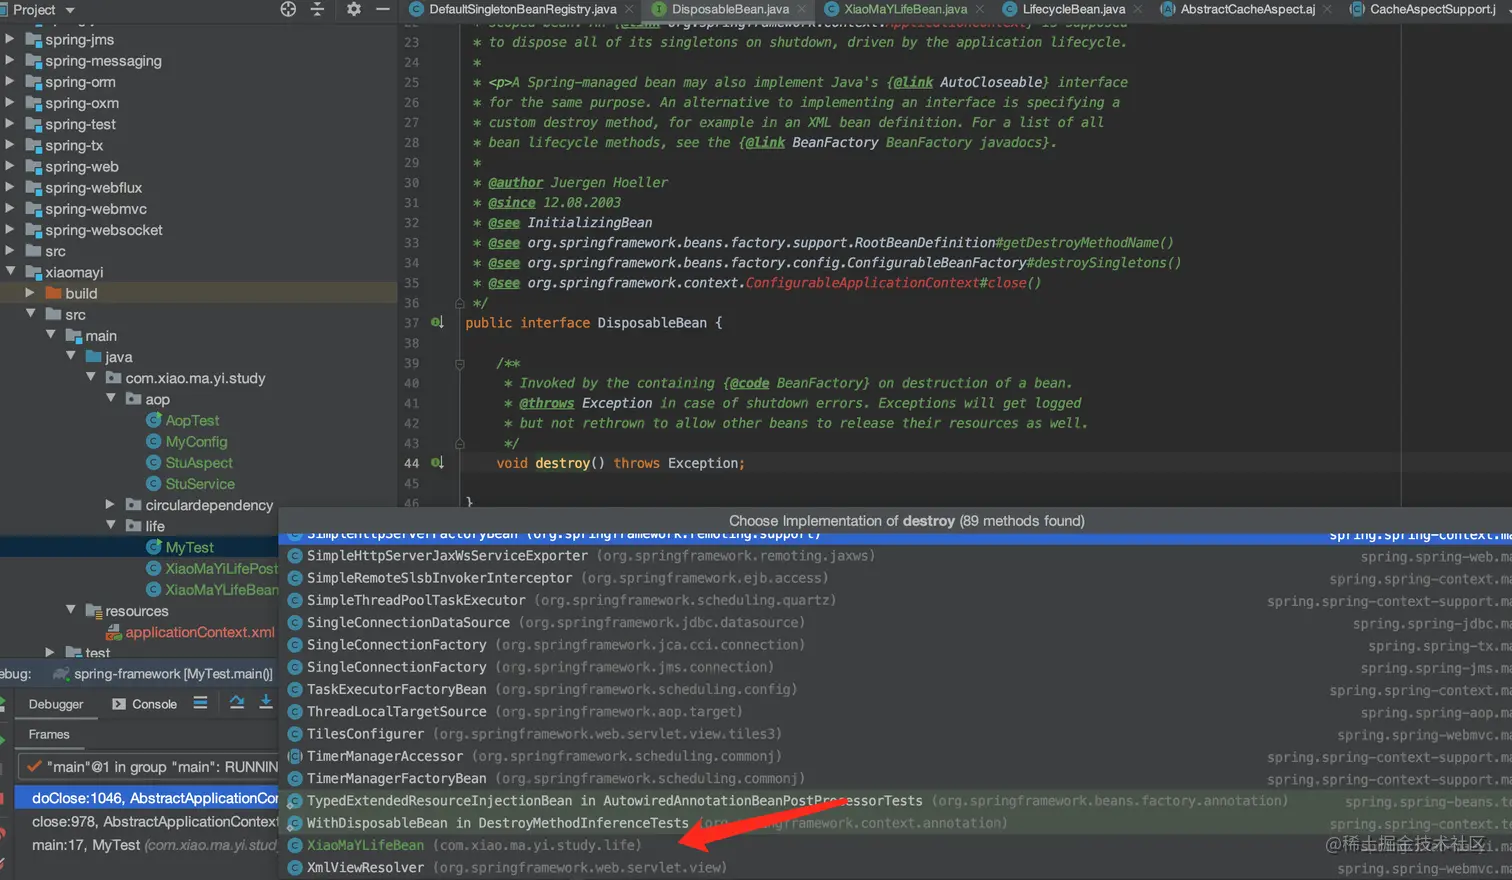1512x880 pixels.
Task: Click the Step Over debugger icon
Action: click(237, 703)
